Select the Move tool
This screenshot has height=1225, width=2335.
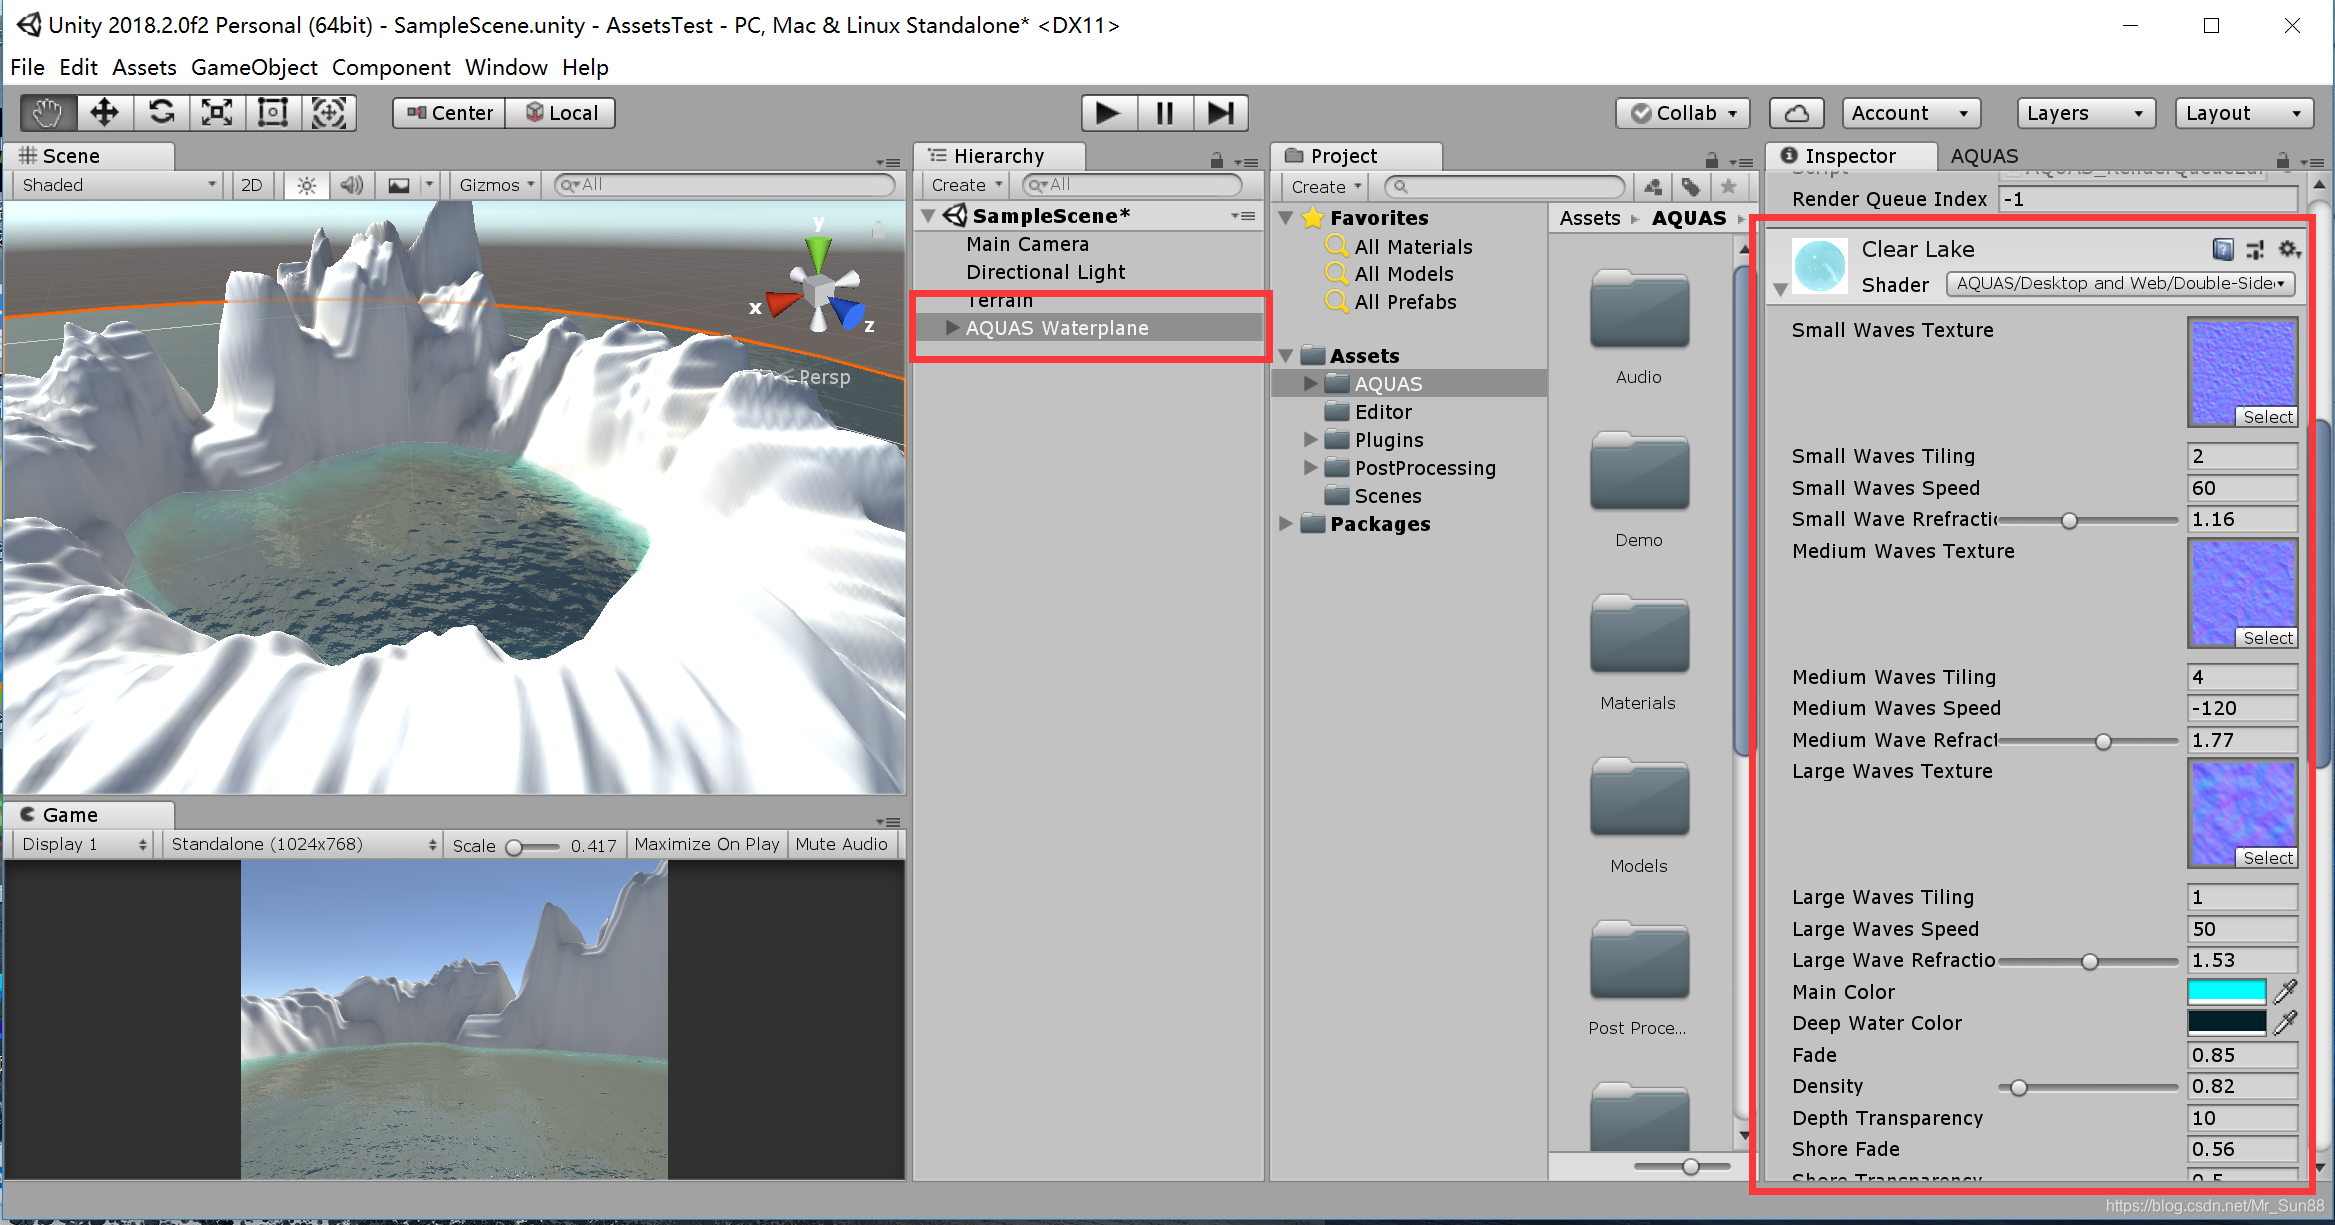[x=105, y=113]
